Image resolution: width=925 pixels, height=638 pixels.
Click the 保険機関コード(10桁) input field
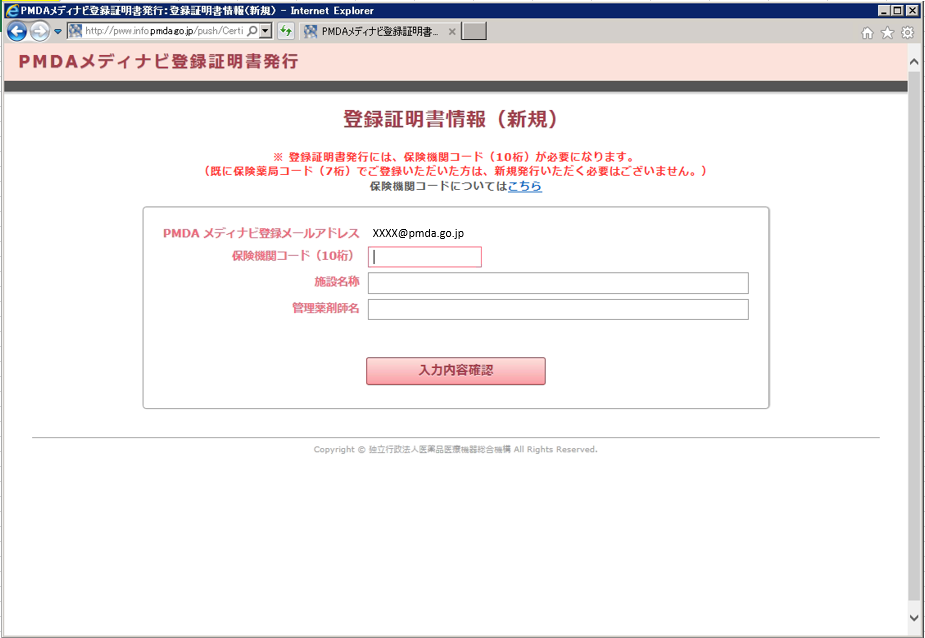pyautogui.click(x=425, y=257)
